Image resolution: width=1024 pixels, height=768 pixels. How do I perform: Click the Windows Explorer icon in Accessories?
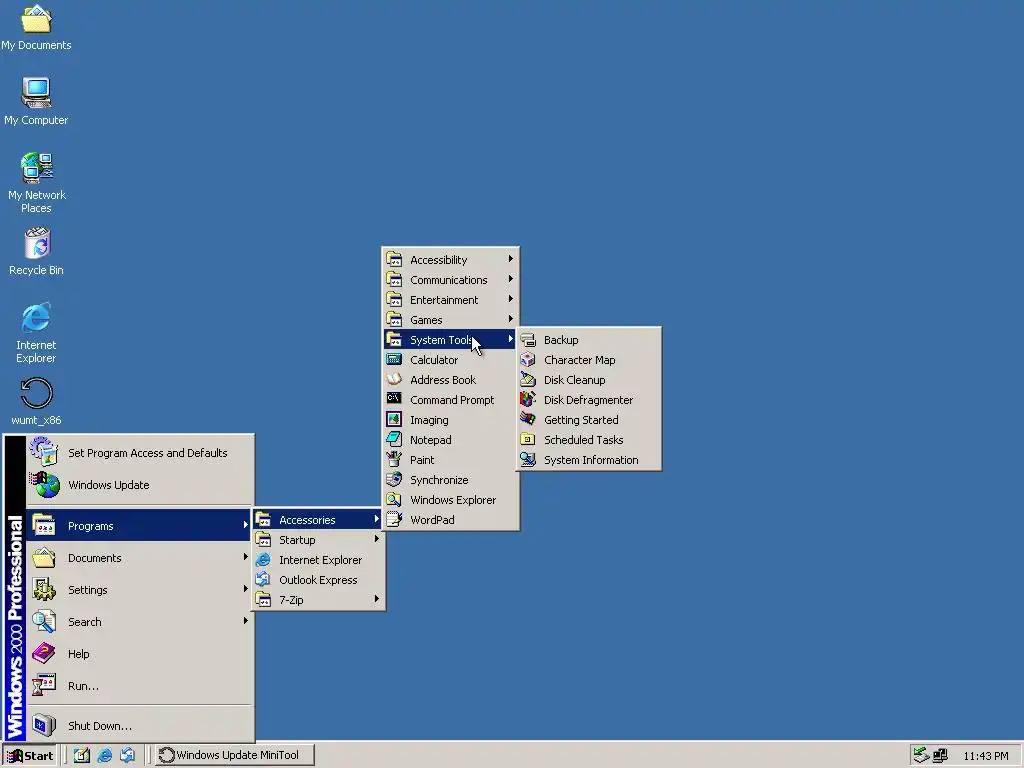click(x=394, y=500)
